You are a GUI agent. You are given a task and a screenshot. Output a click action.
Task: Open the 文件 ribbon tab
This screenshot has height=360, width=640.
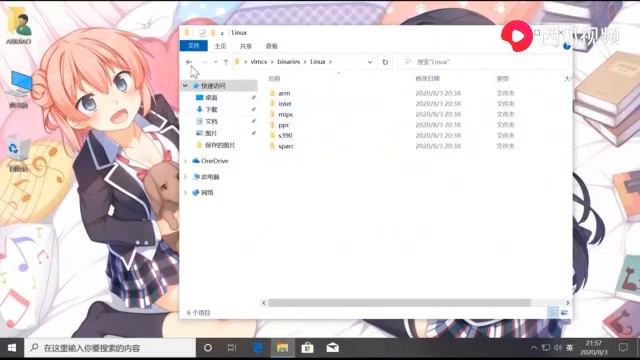point(194,46)
